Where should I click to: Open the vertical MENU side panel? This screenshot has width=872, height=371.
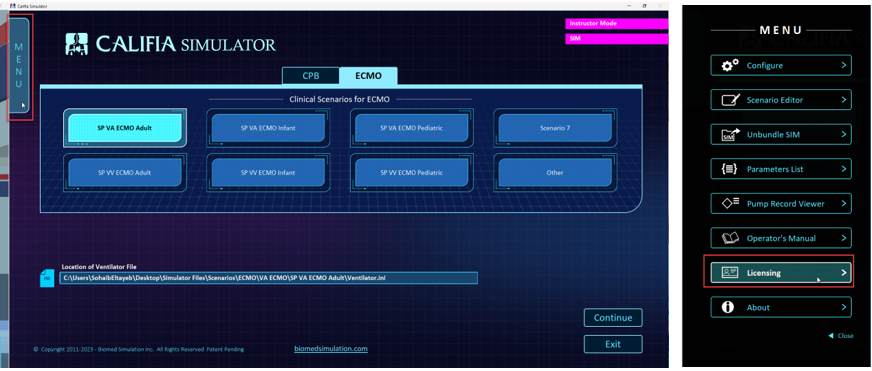(x=18, y=66)
